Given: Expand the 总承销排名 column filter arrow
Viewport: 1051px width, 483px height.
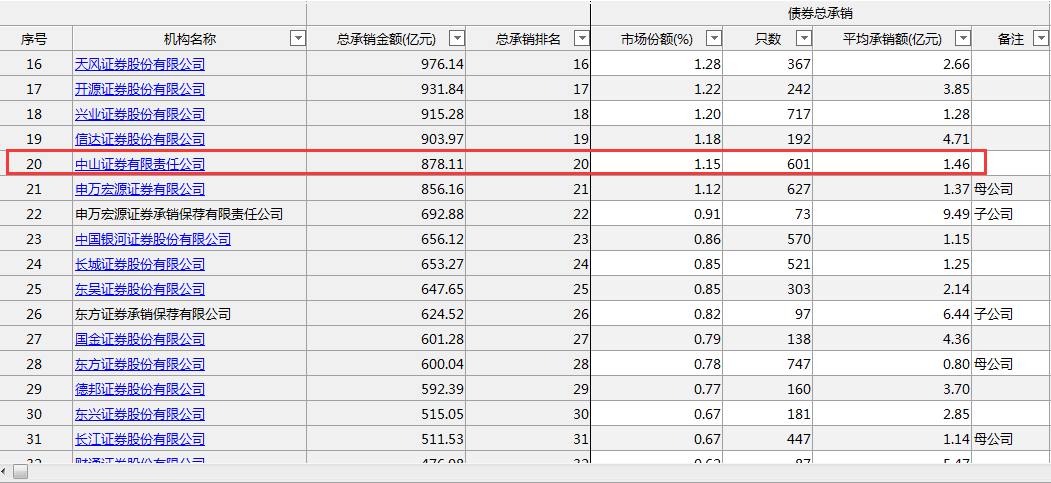Looking at the screenshot, I should (x=581, y=39).
